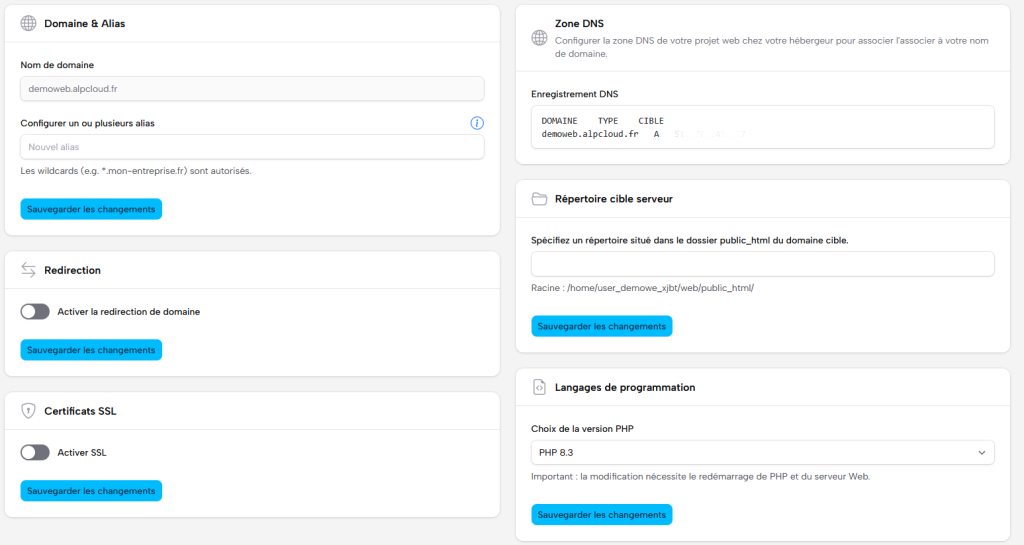Image resolution: width=1024 pixels, height=545 pixels.
Task: Click the code file icon for Langages de programmation
Action: (x=539, y=387)
